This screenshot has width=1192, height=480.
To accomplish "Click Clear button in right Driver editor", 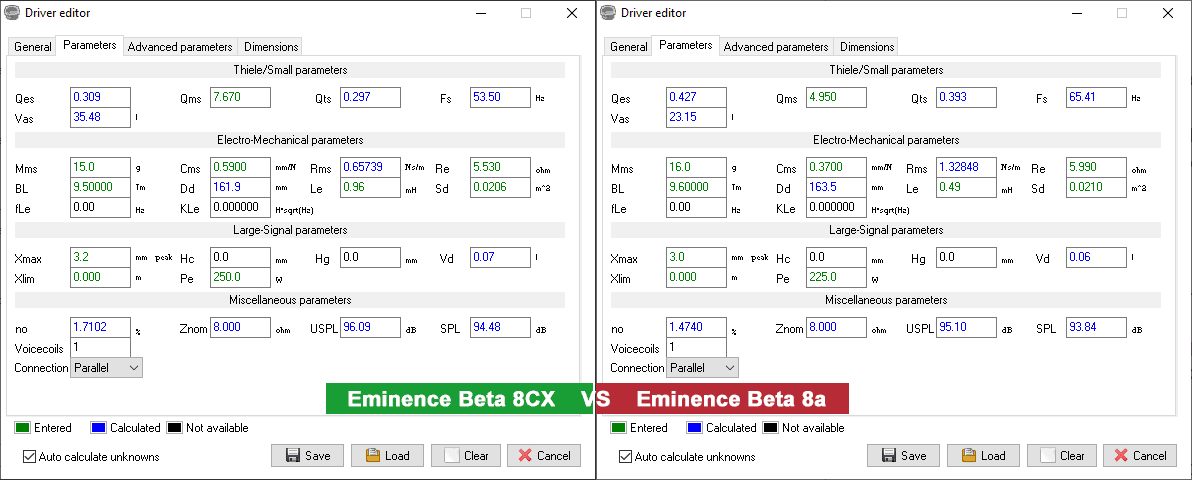I will pos(1062,456).
